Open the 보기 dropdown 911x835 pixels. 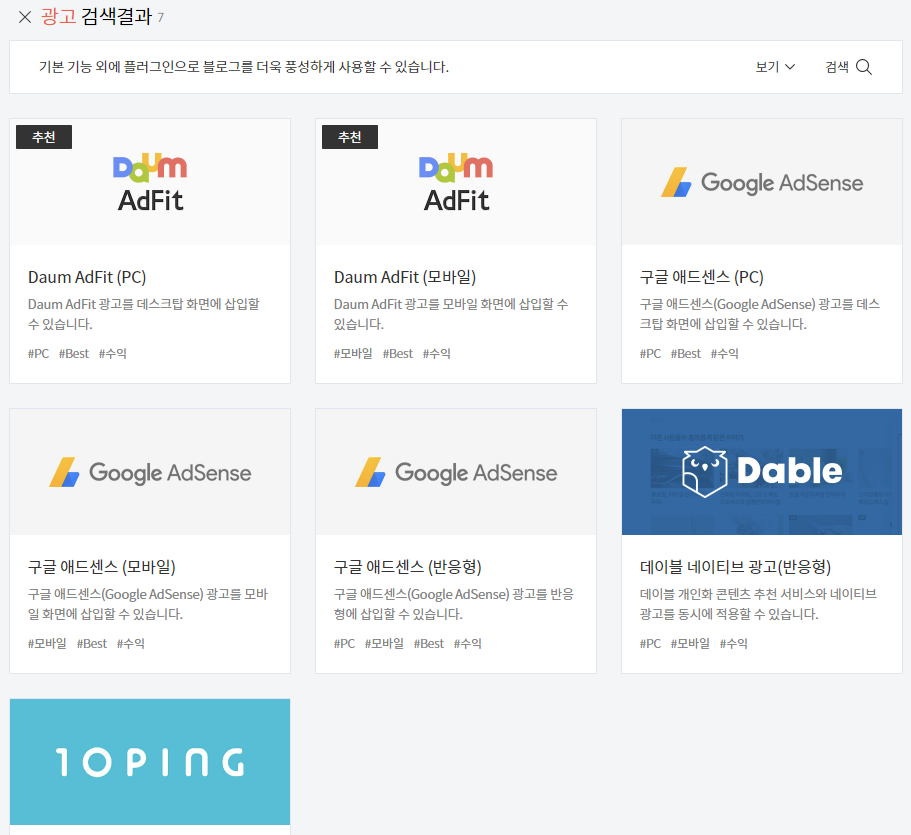775,67
